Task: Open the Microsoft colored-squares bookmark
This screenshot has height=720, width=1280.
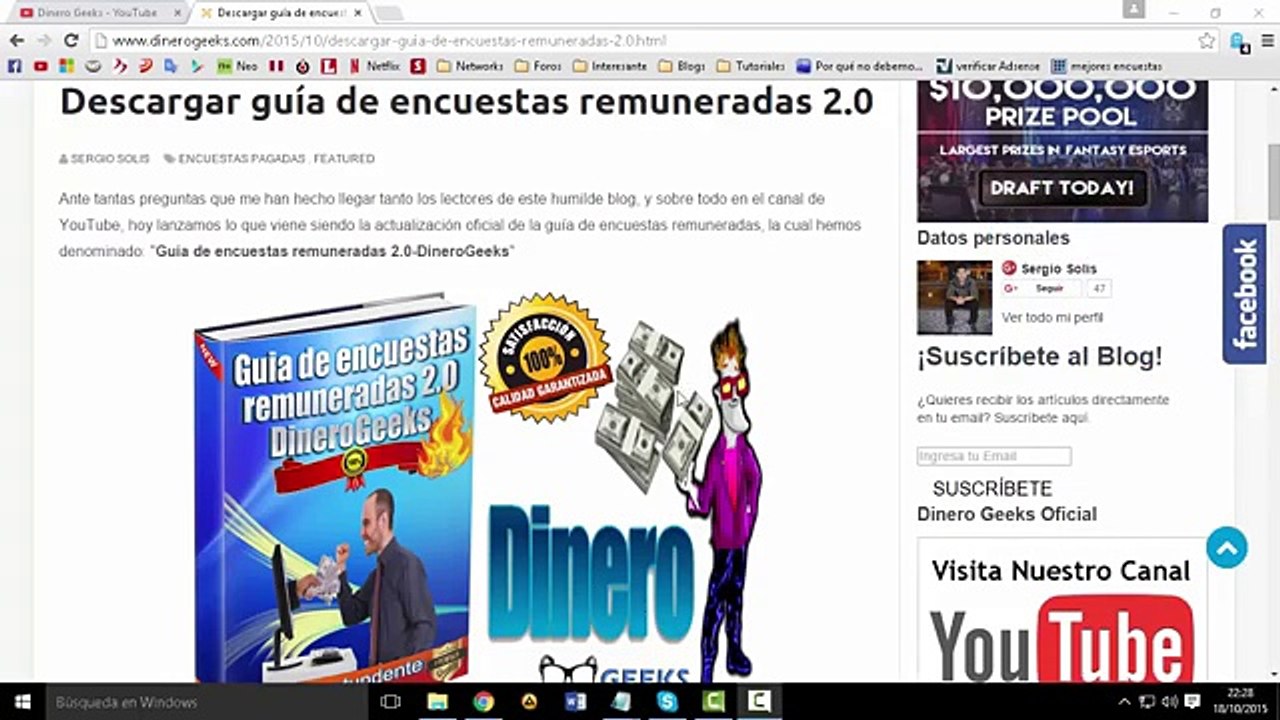Action: (x=66, y=66)
